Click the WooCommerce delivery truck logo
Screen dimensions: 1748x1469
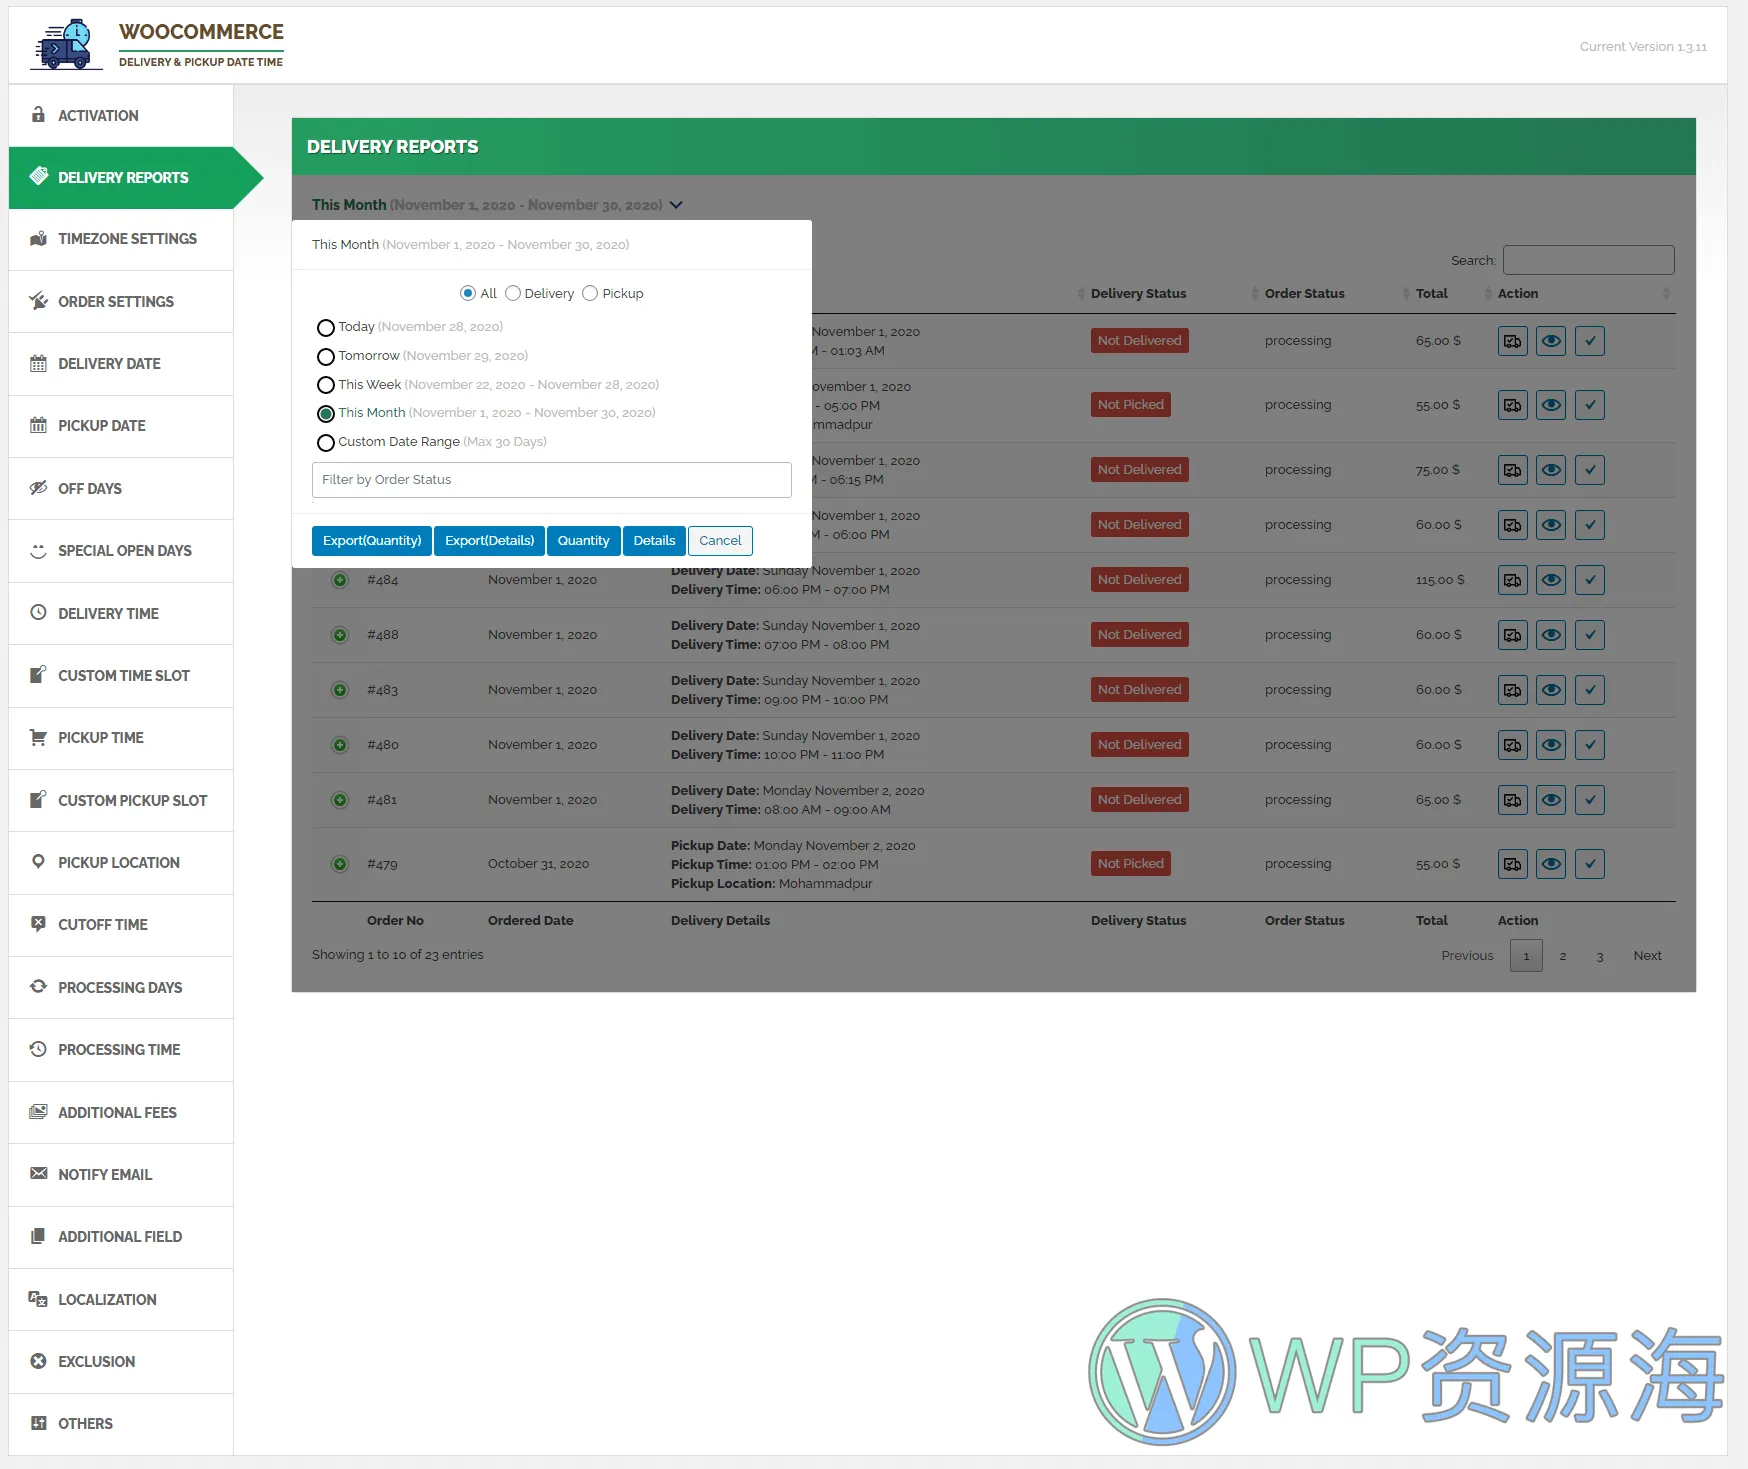[66, 45]
